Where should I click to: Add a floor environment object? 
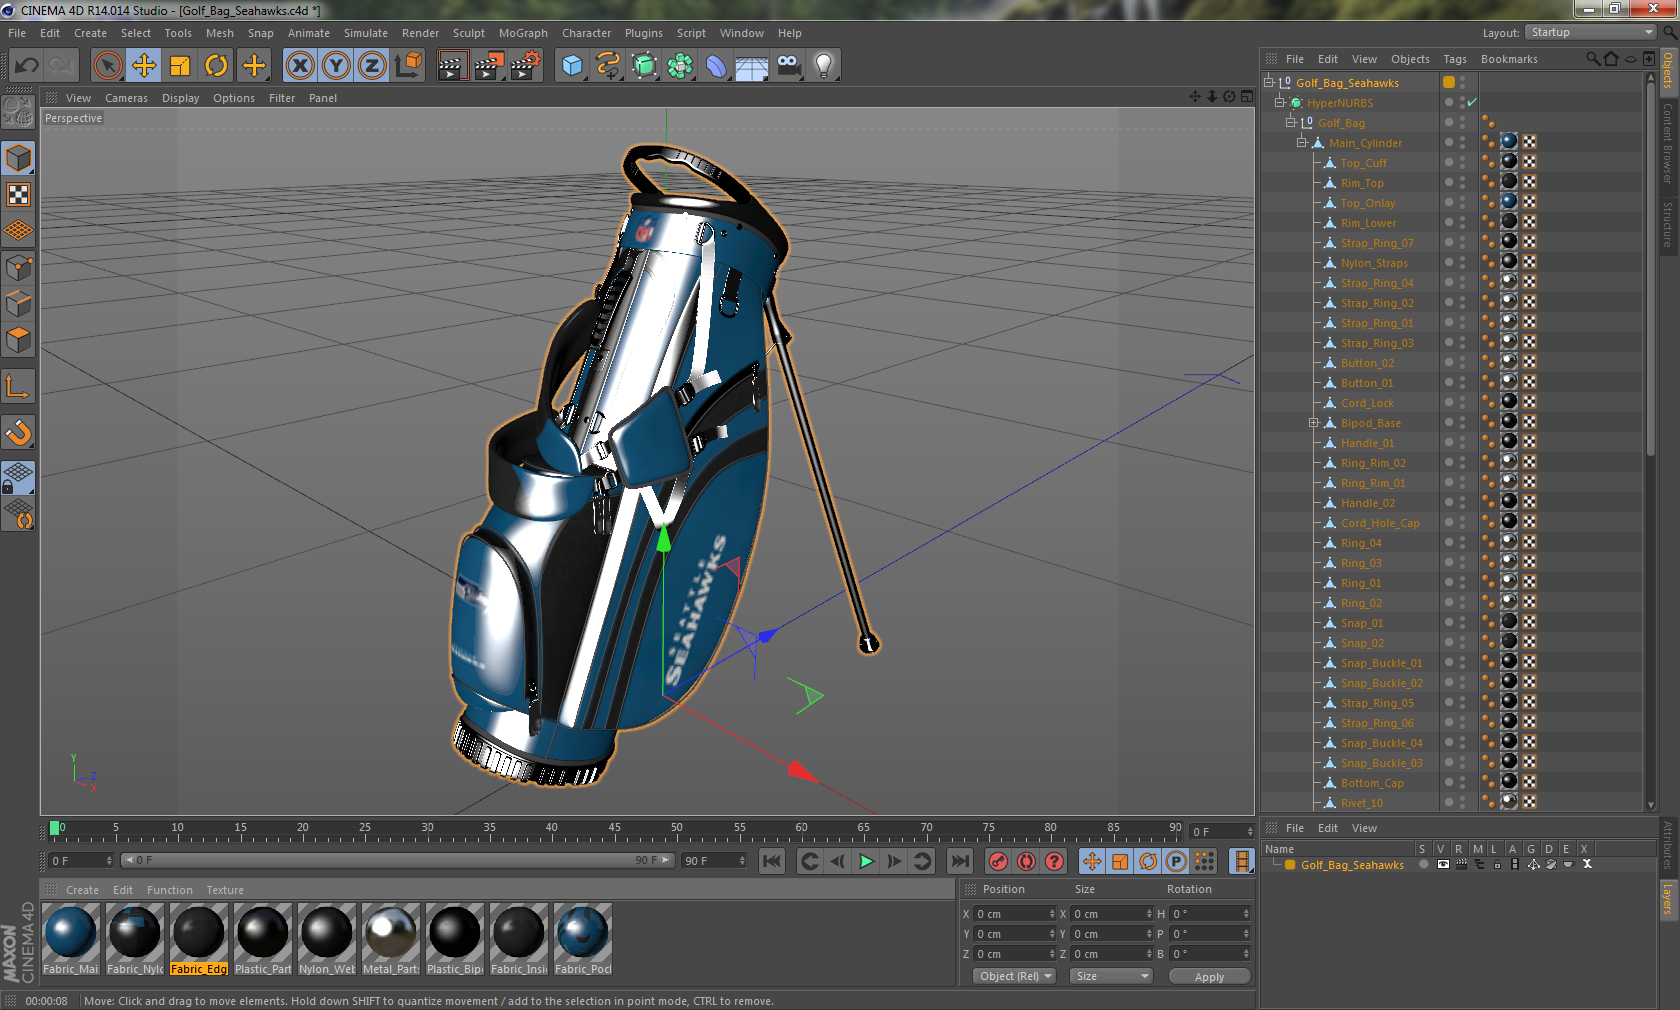point(752,66)
